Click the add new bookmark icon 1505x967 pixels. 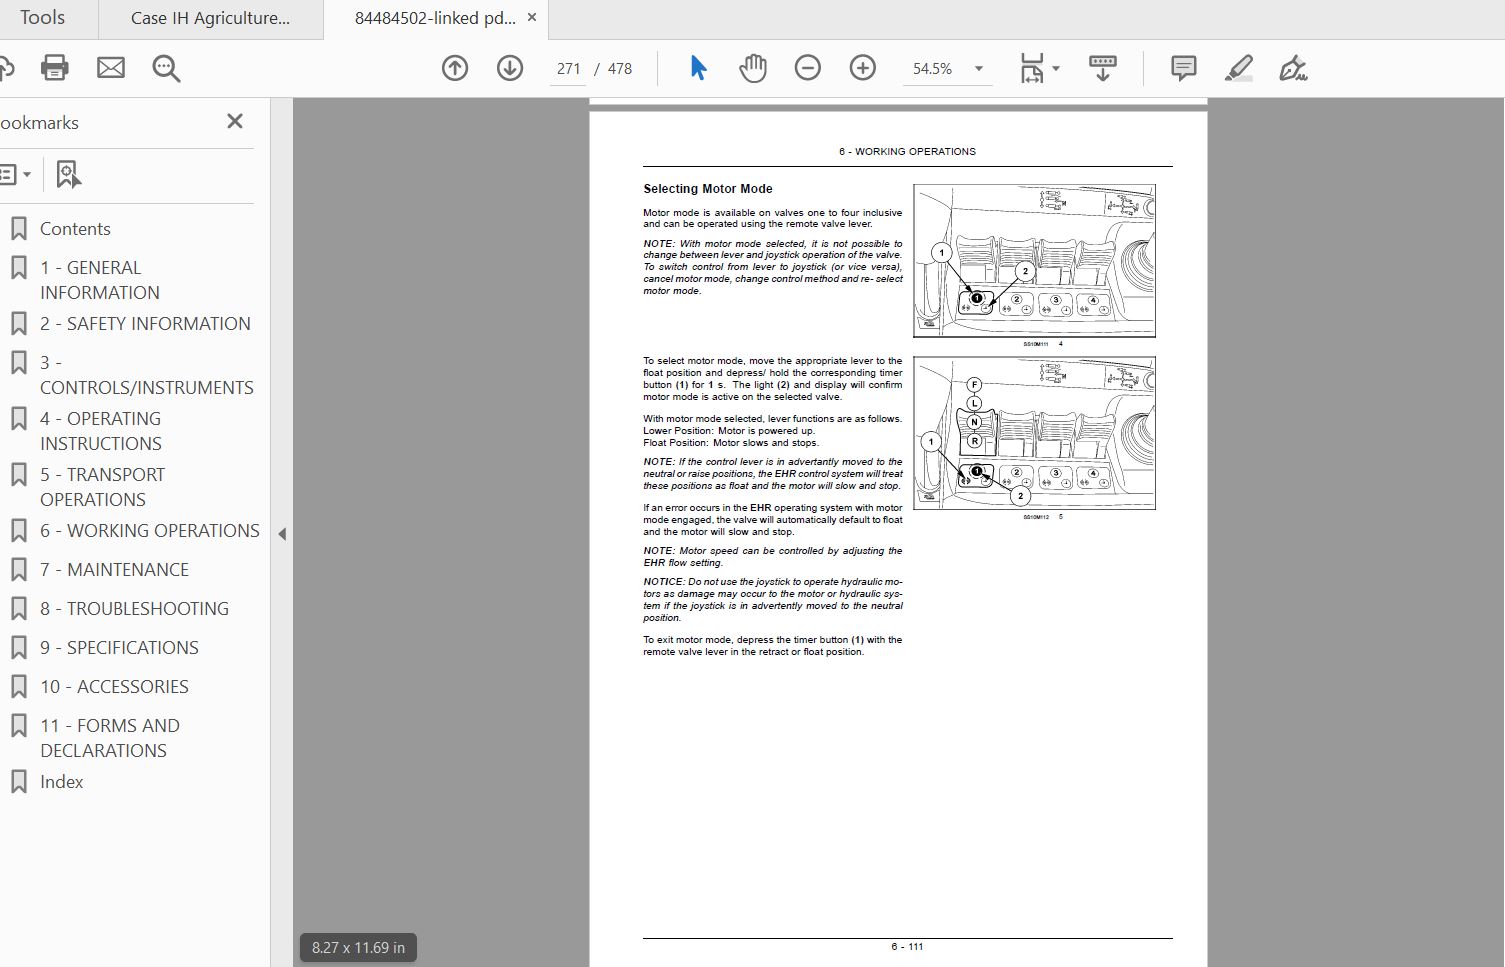(x=68, y=174)
